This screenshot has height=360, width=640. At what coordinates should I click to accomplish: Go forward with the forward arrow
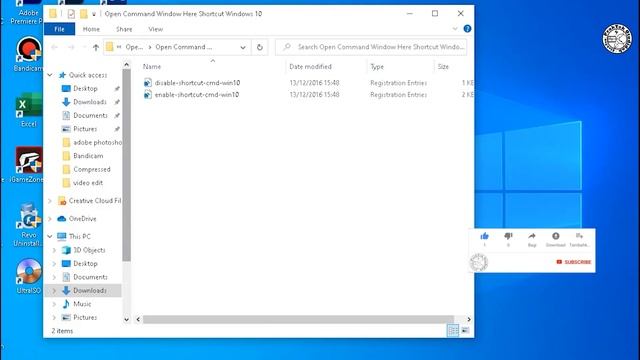[71, 47]
